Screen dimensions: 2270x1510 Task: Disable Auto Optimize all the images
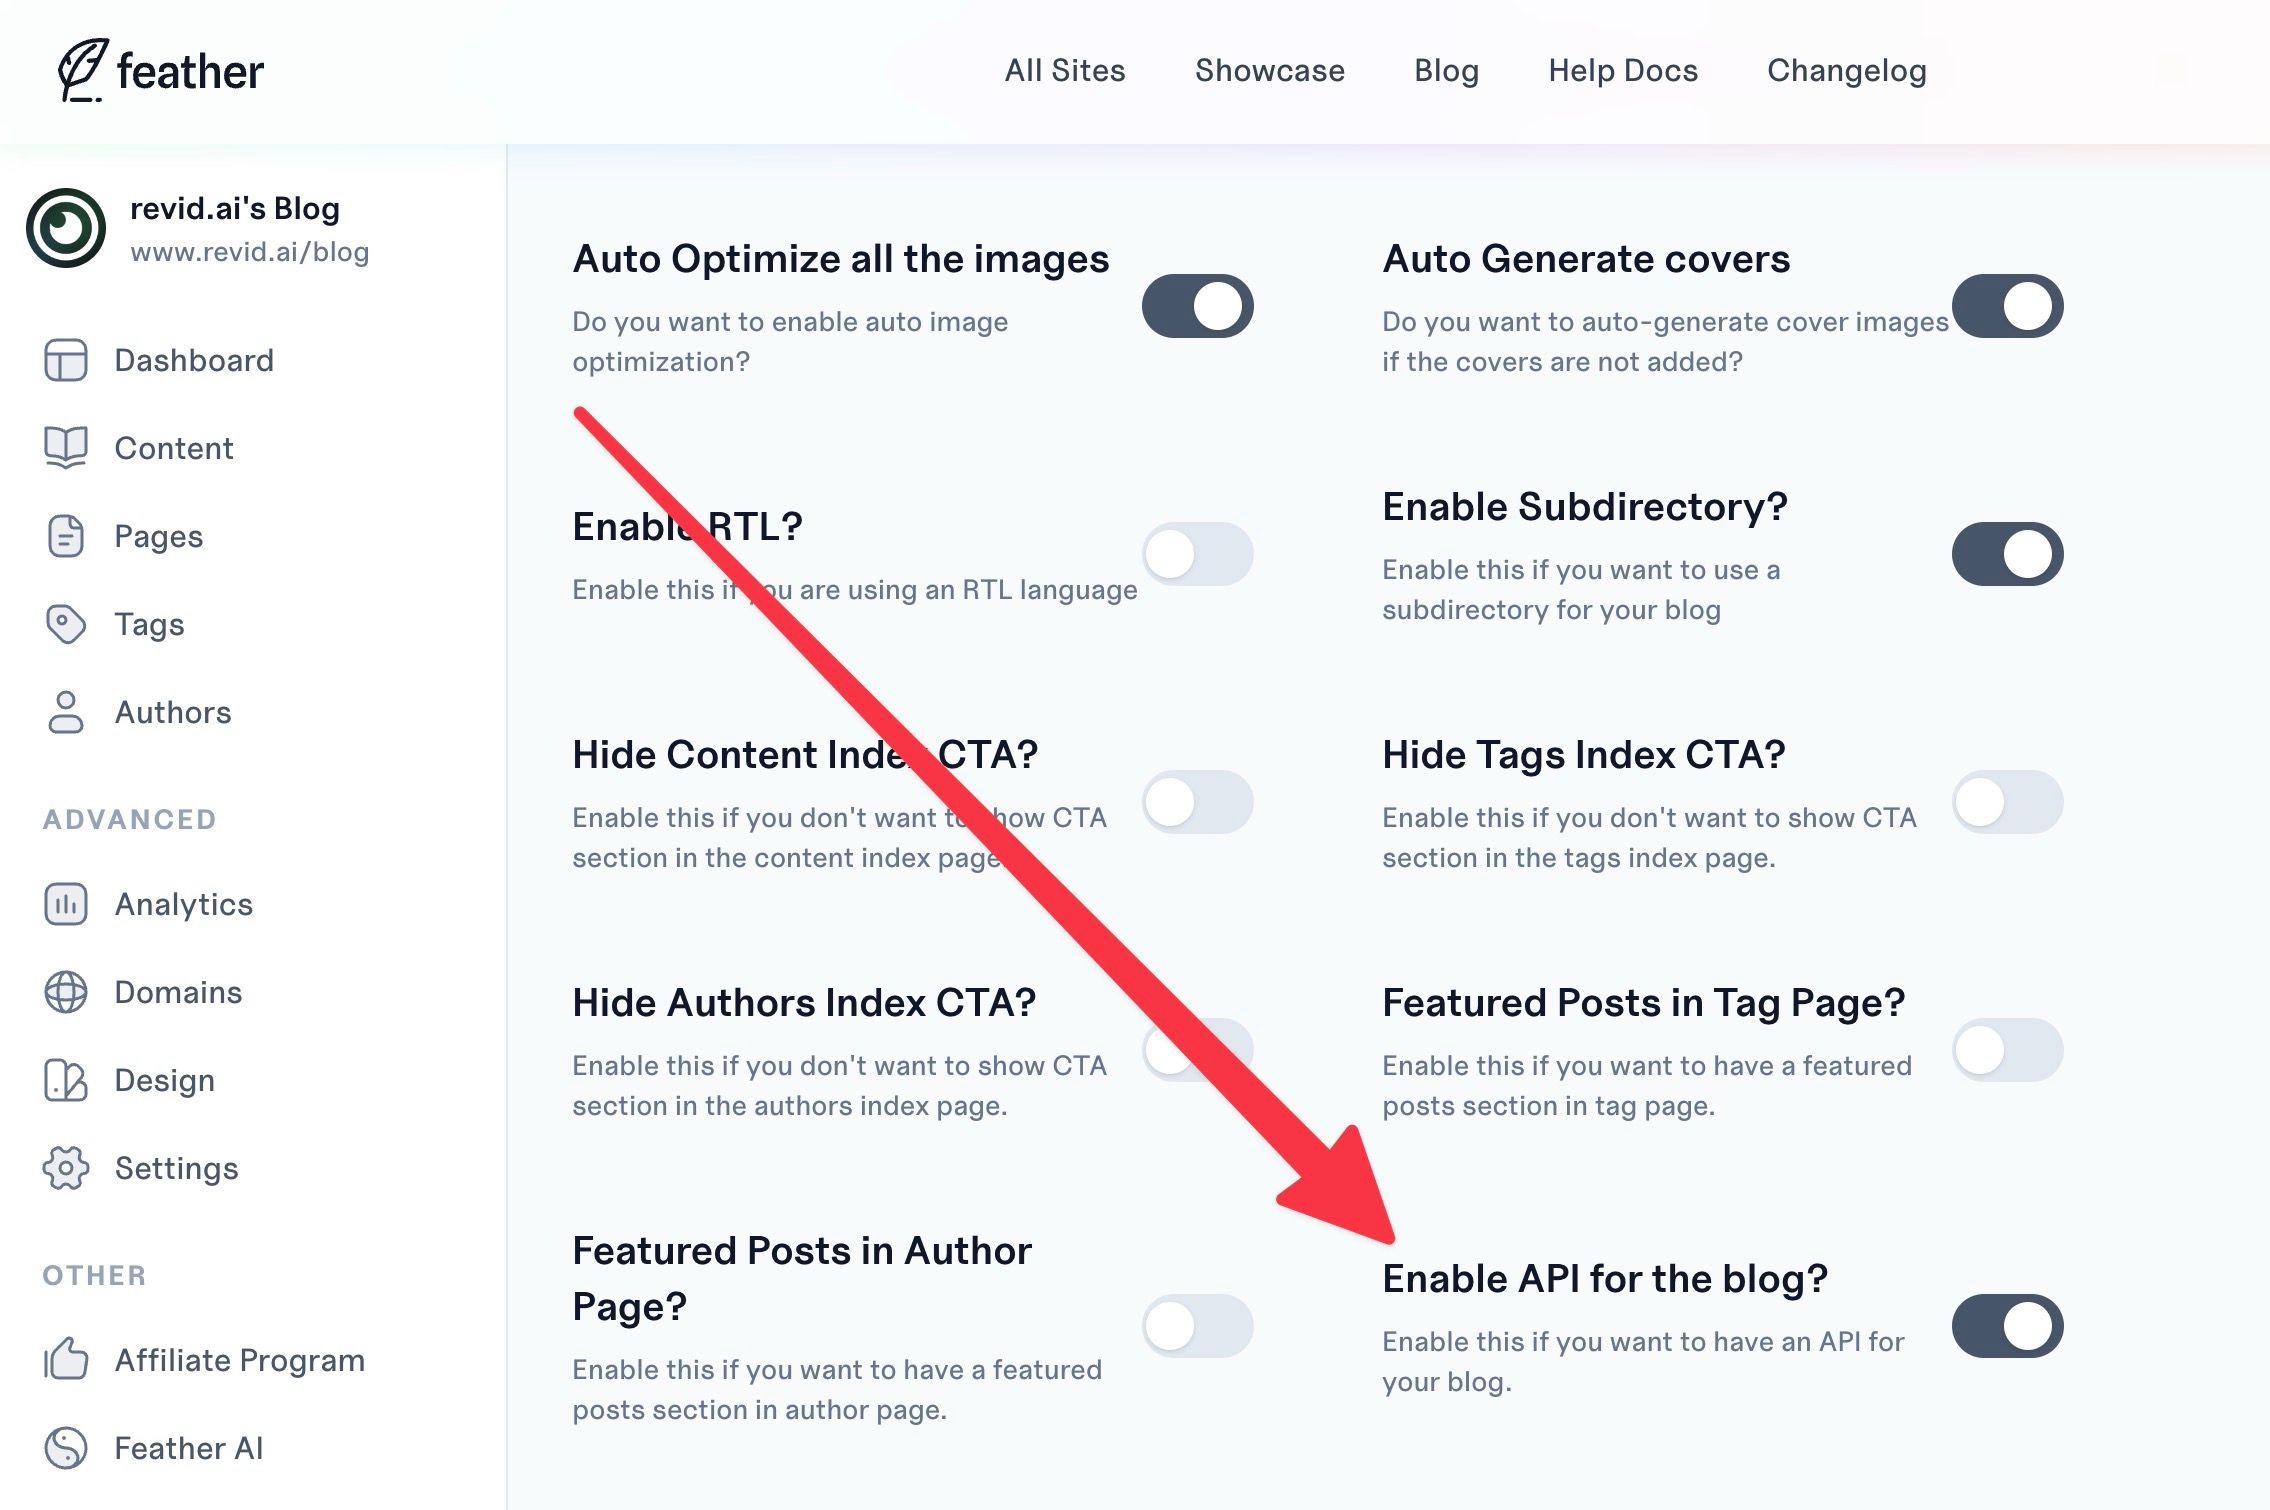(x=1197, y=306)
